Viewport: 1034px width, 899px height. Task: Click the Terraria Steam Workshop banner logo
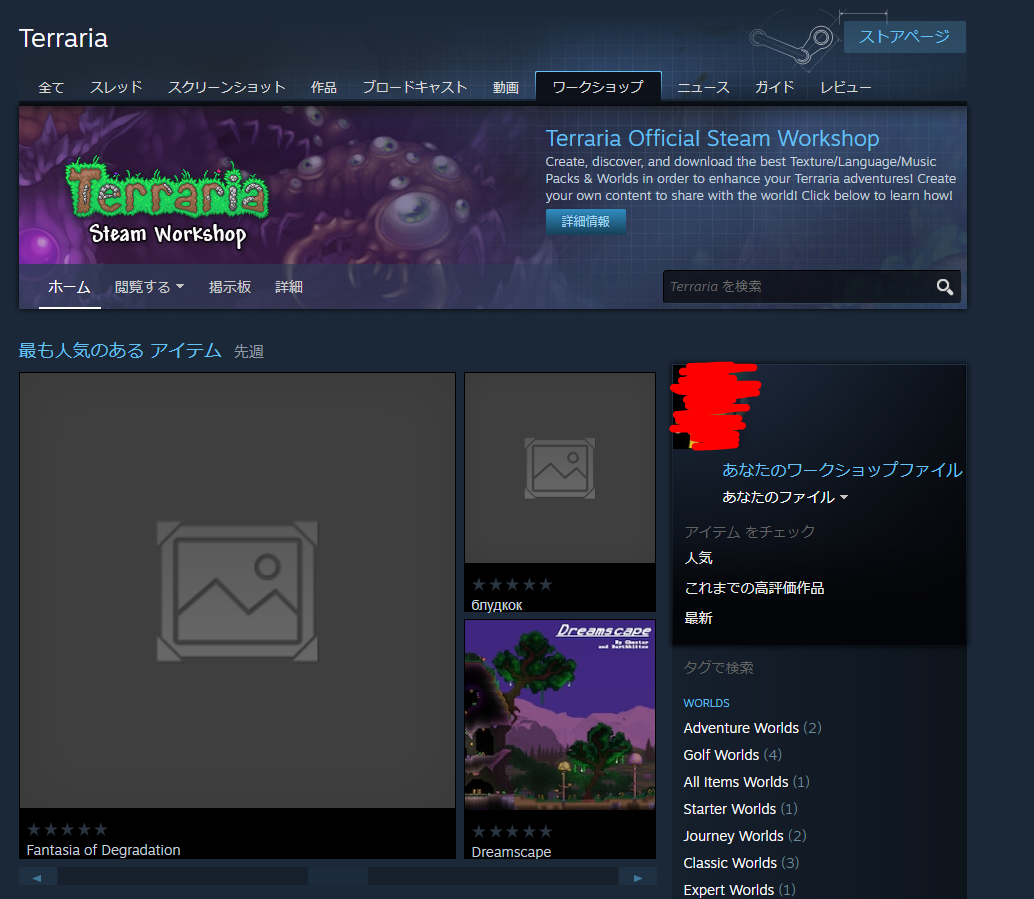click(x=168, y=203)
